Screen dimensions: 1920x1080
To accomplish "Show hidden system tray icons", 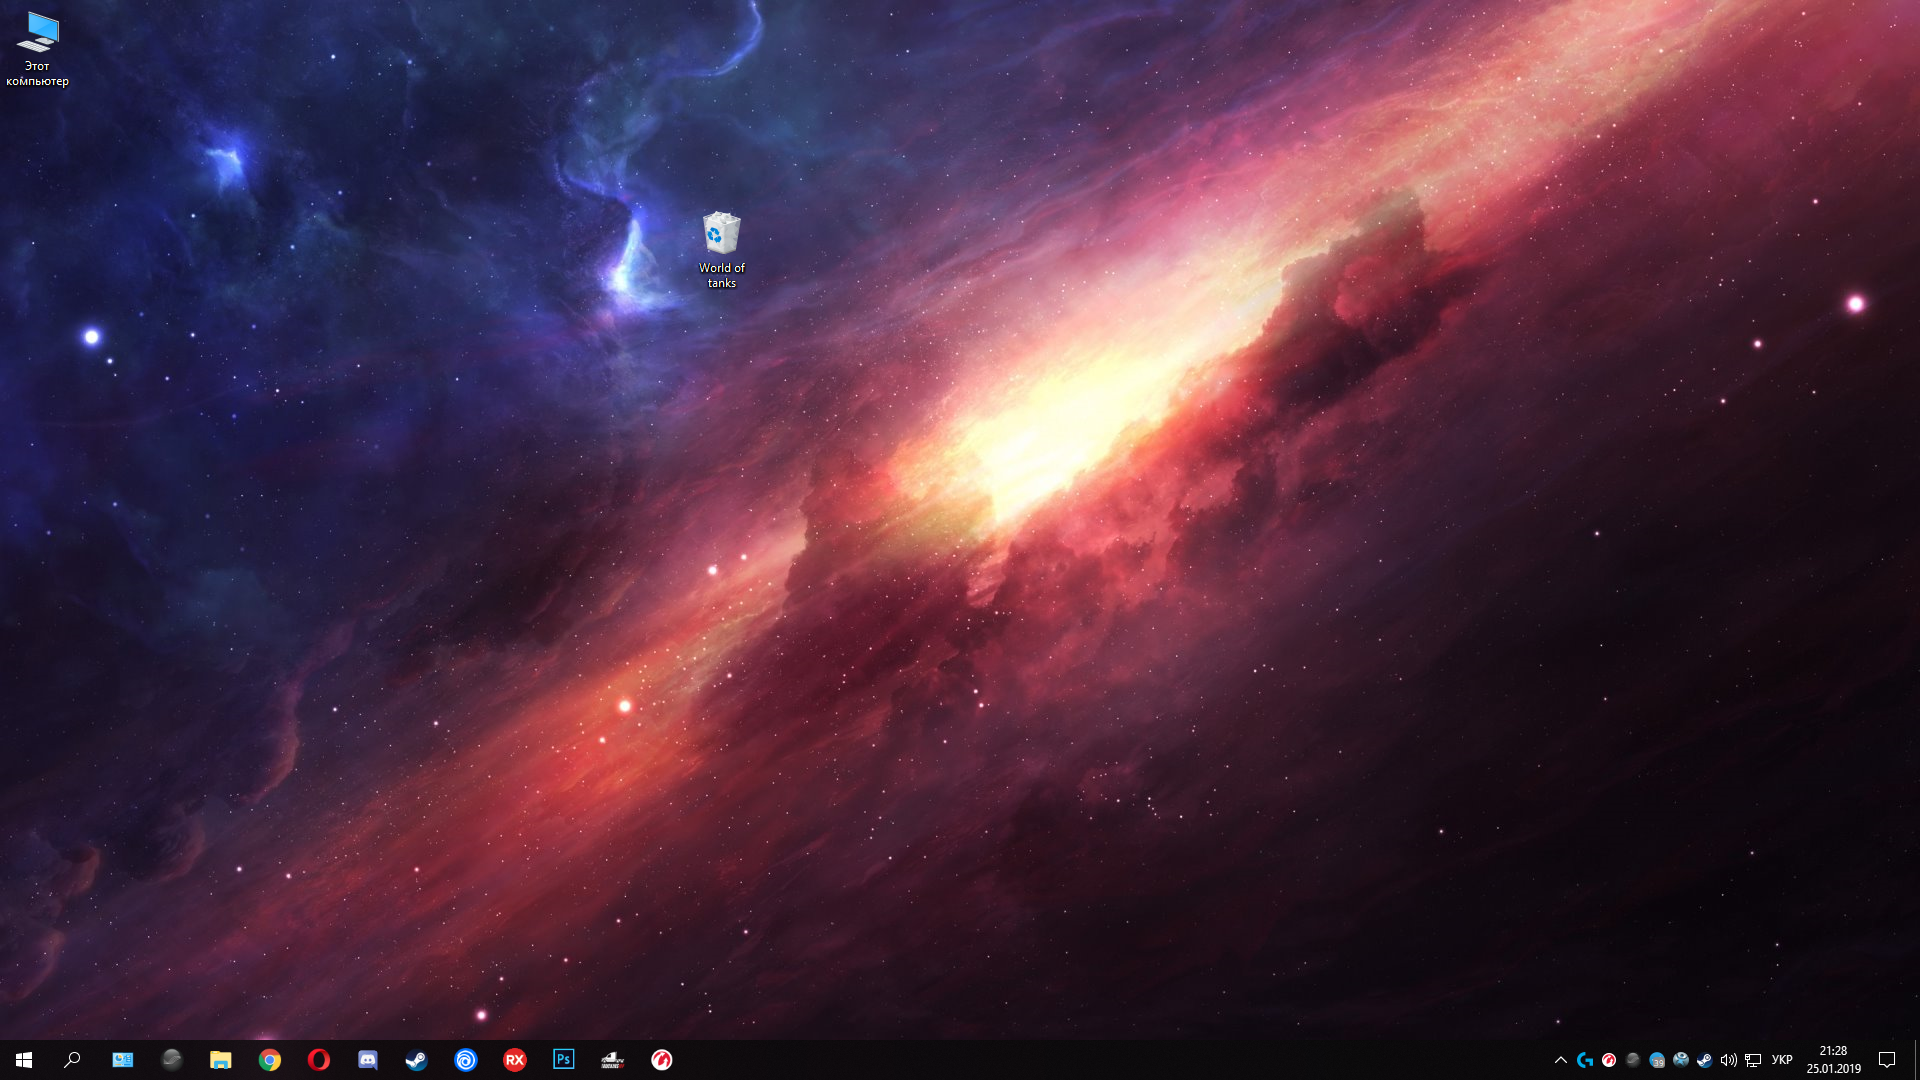I will click(x=1560, y=1060).
